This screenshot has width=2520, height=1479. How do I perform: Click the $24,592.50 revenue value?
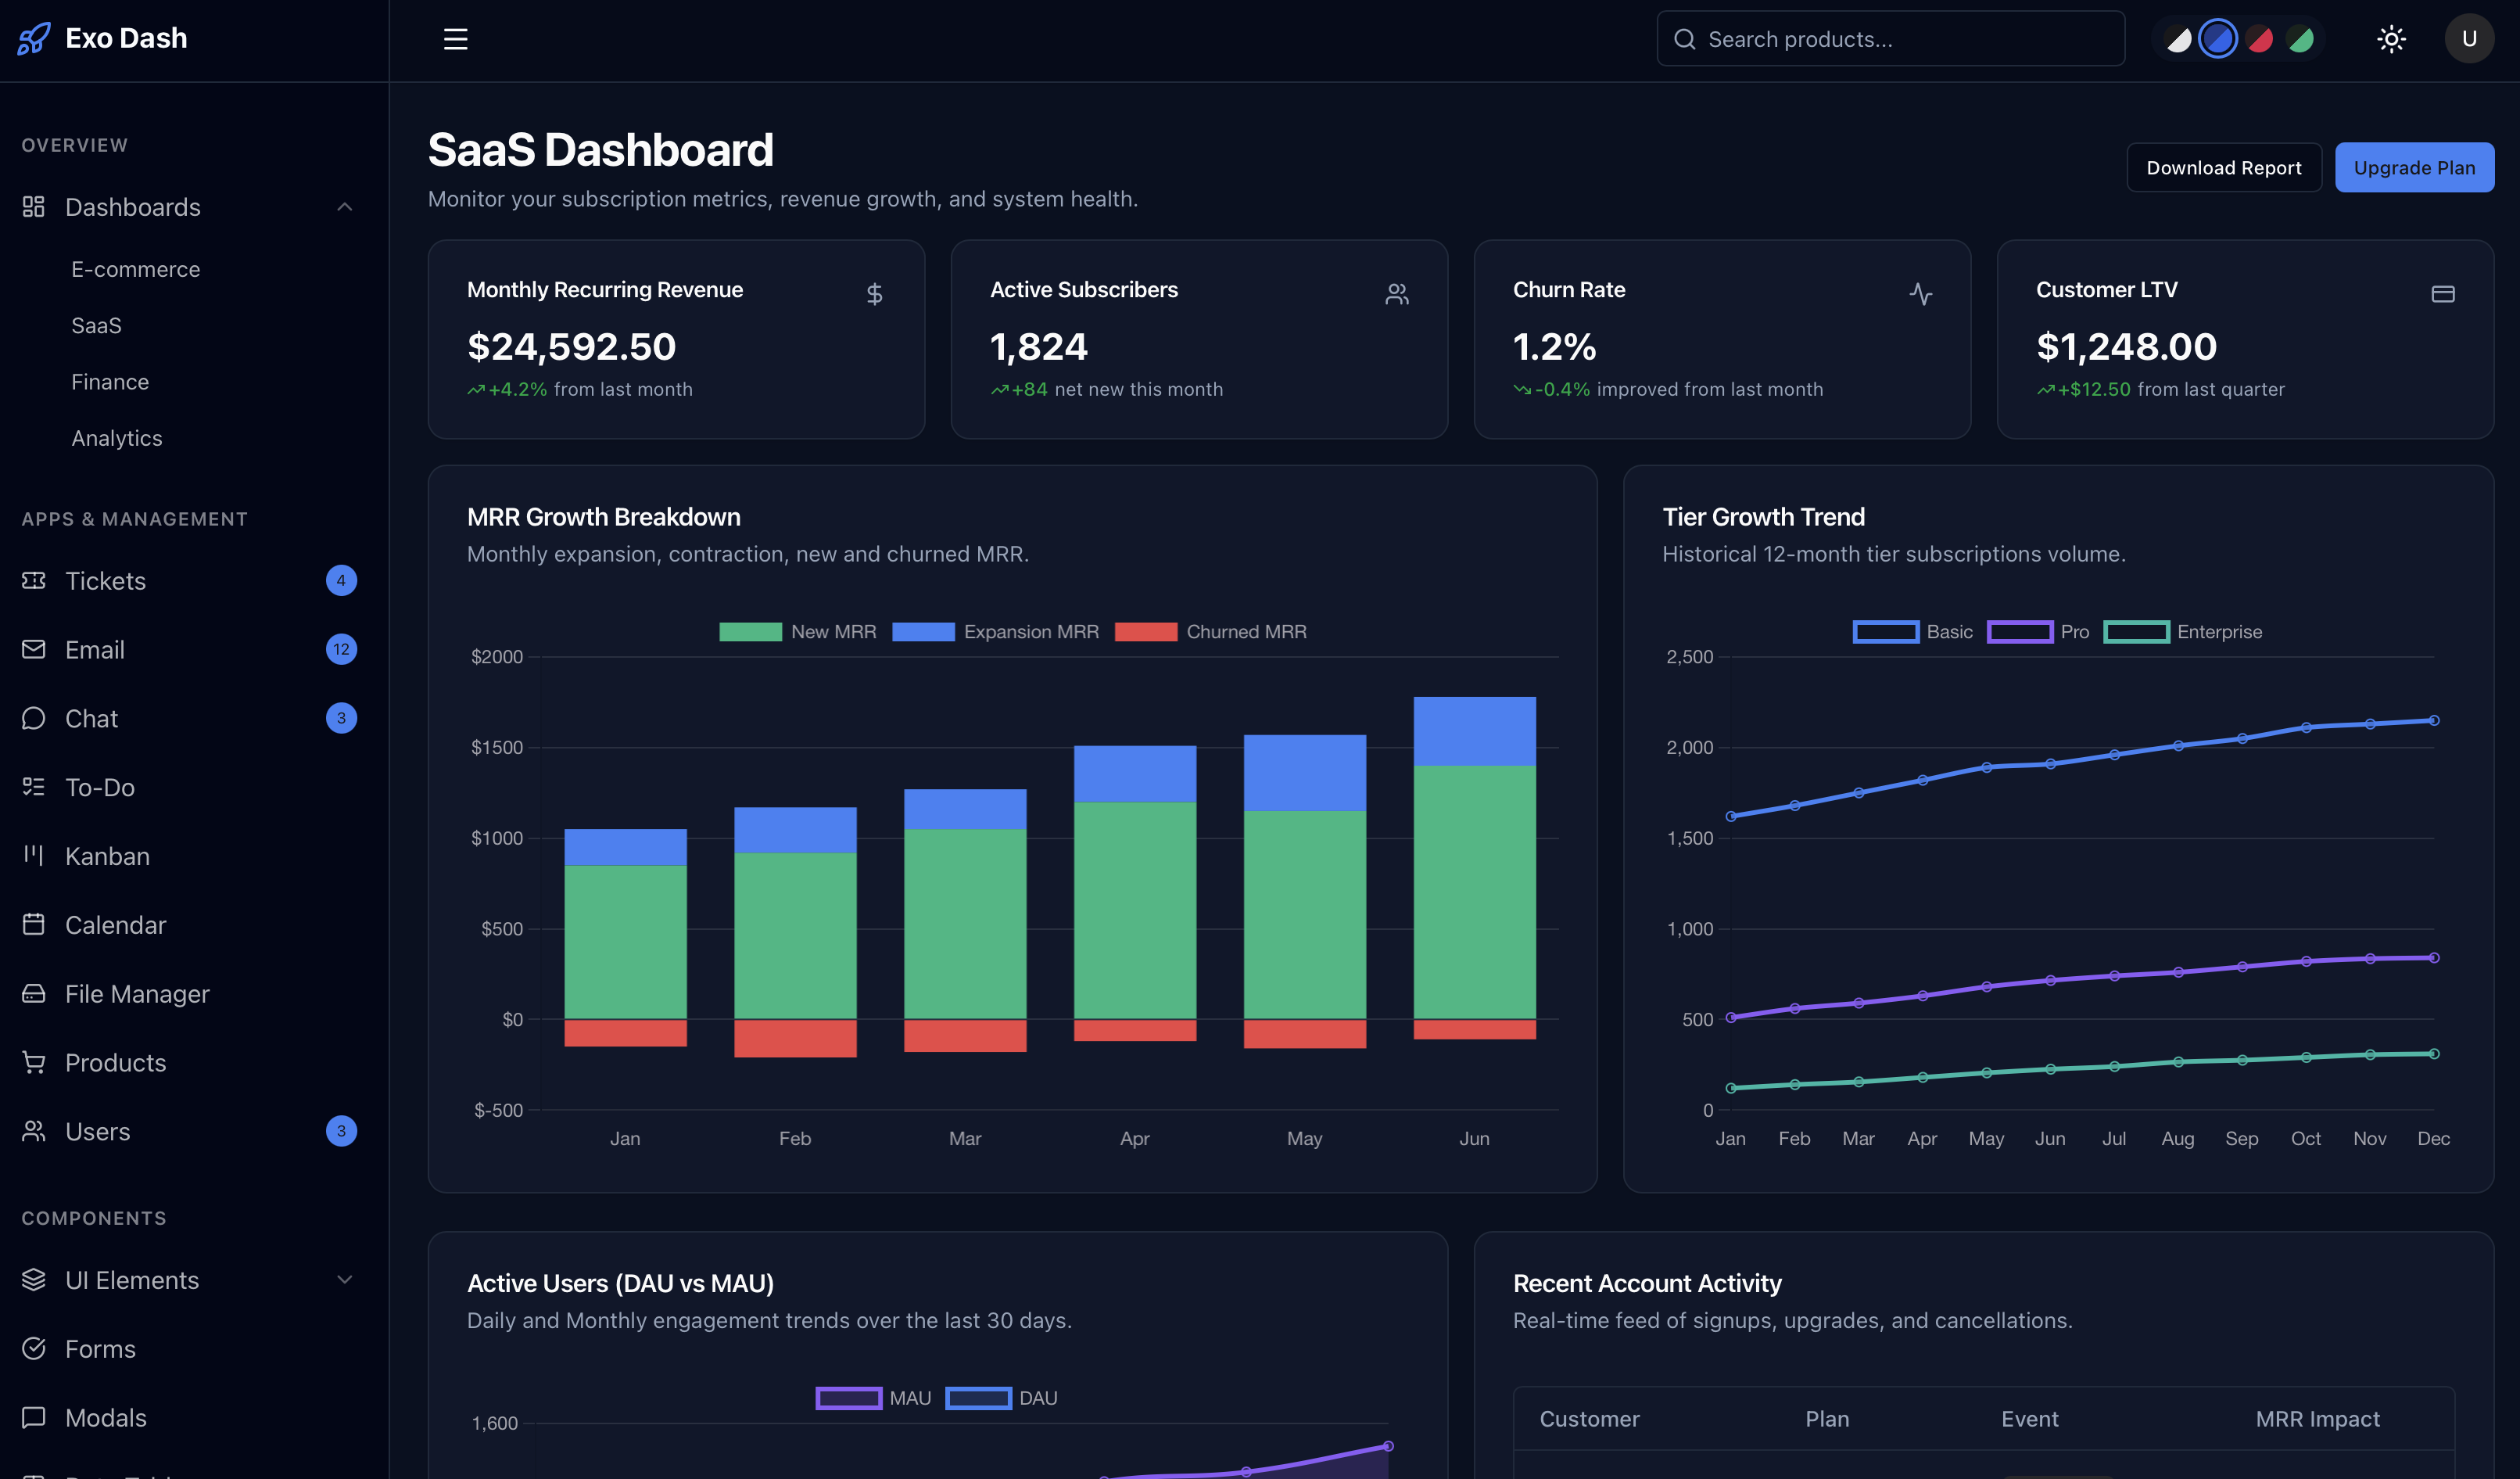point(572,347)
